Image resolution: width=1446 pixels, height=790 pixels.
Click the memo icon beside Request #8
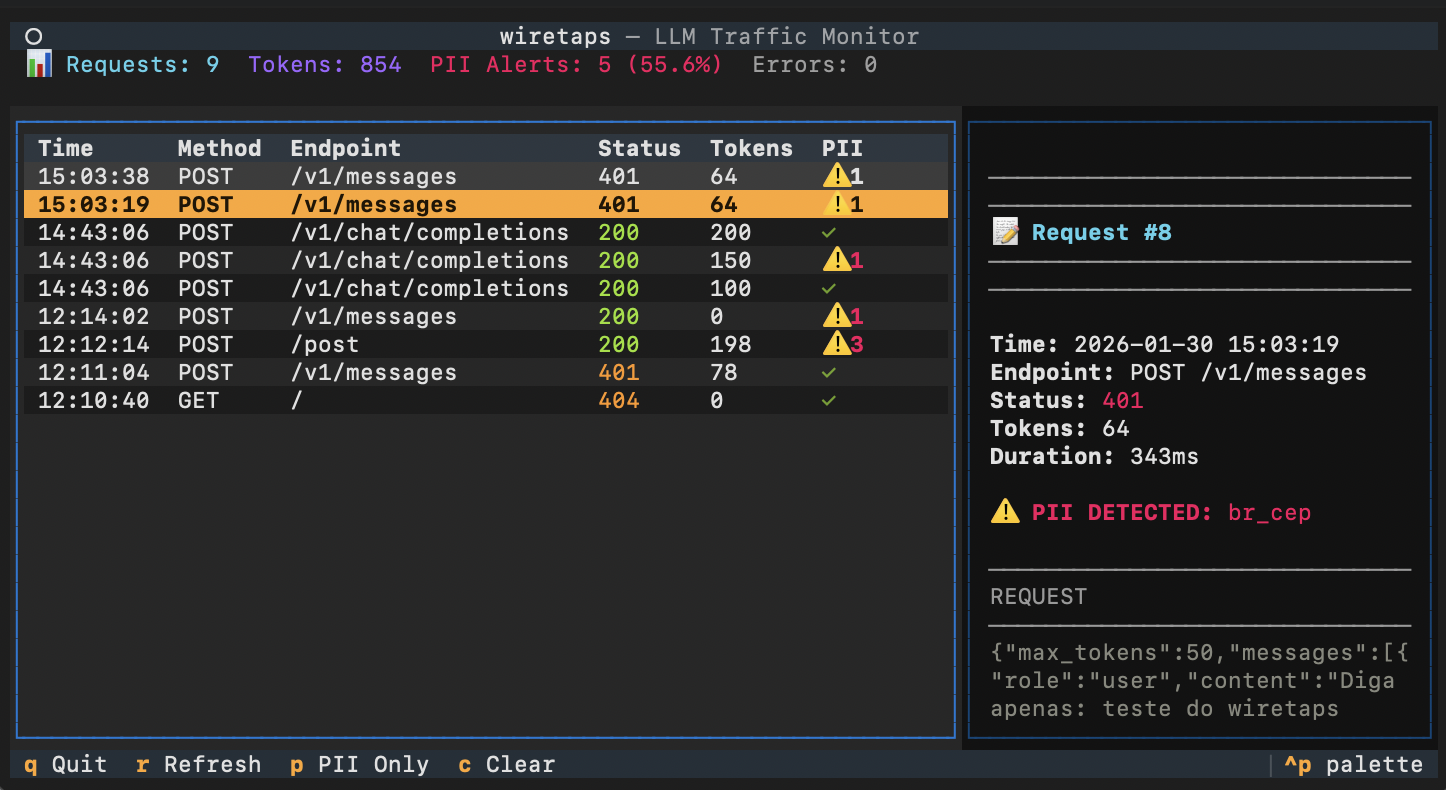click(1006, 232)
